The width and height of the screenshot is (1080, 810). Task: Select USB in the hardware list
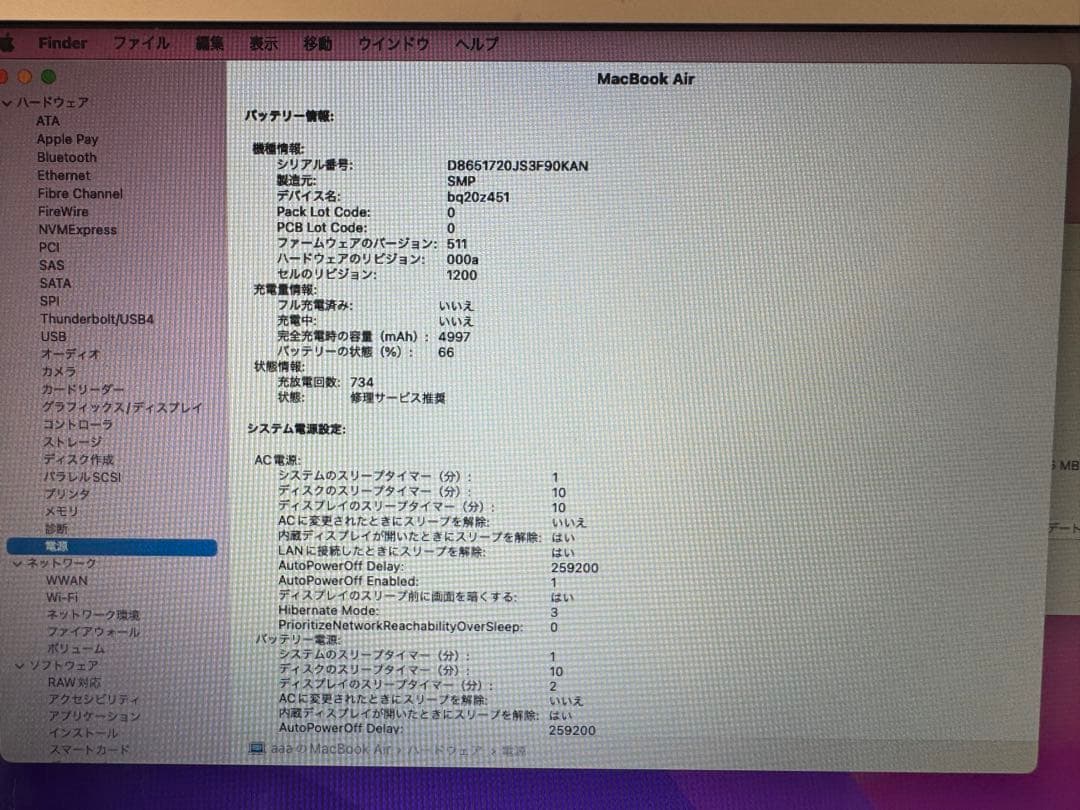tap(52, 336)
